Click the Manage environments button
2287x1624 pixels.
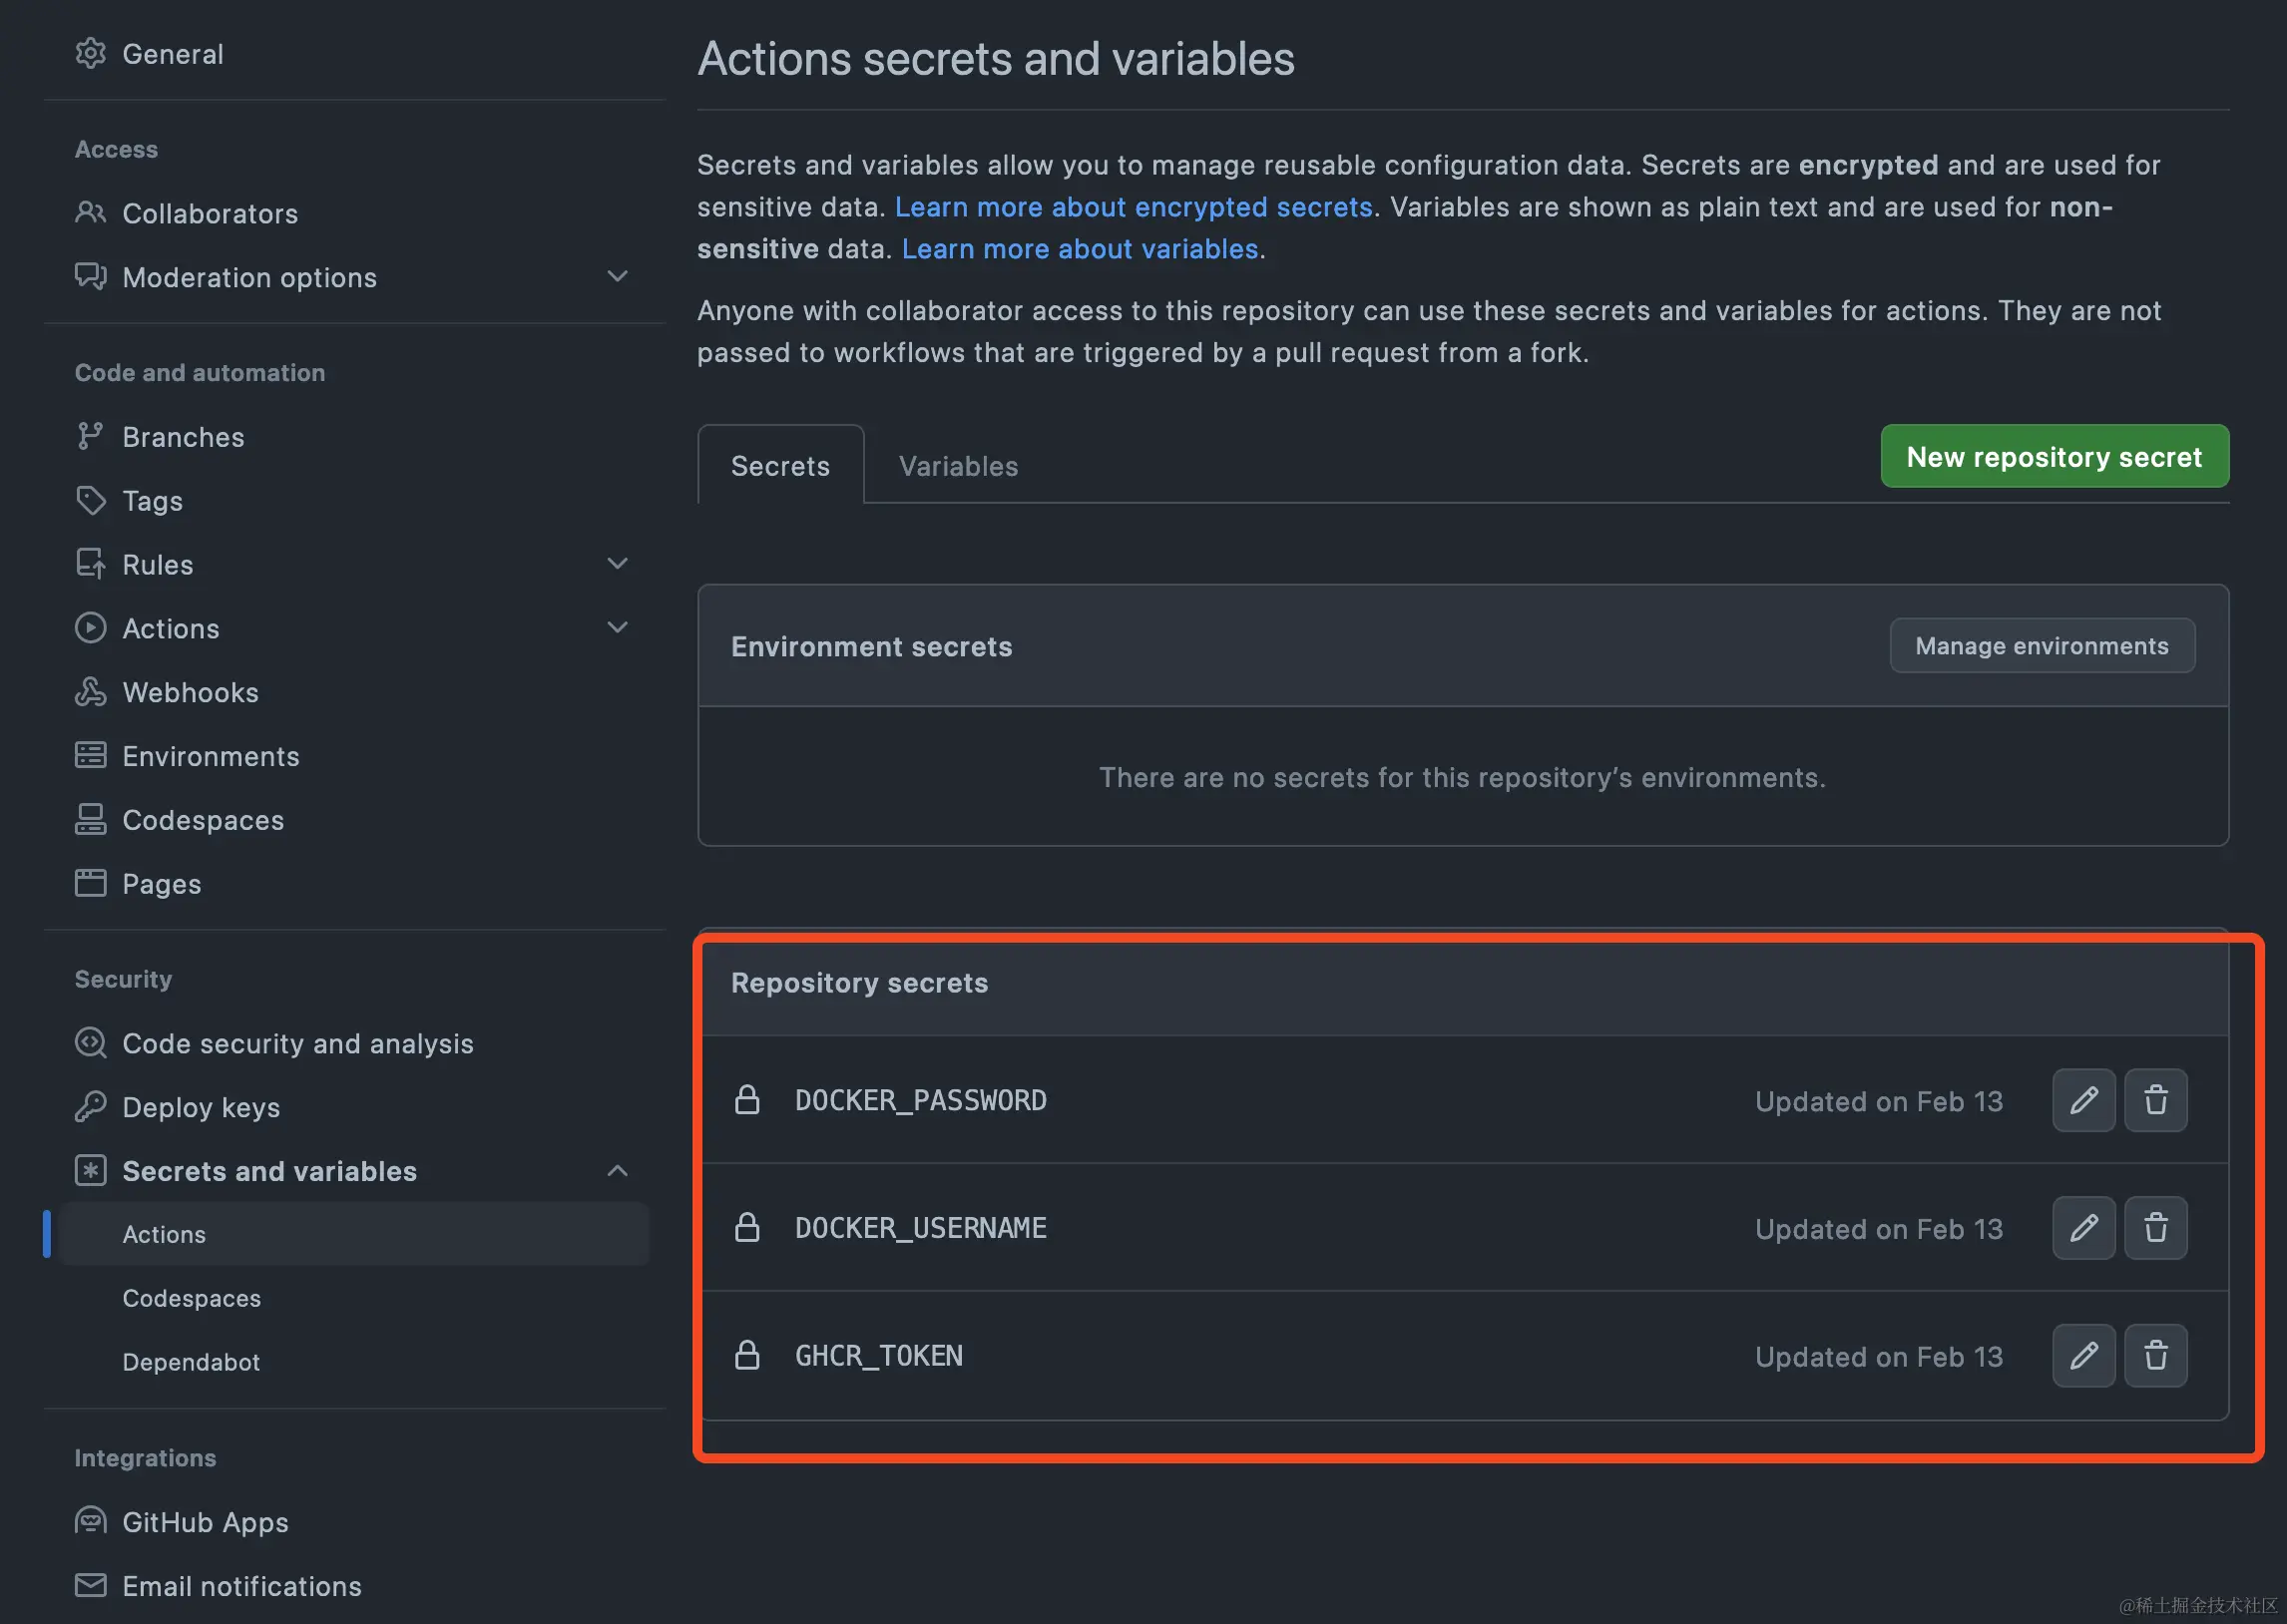(2041, 646)
